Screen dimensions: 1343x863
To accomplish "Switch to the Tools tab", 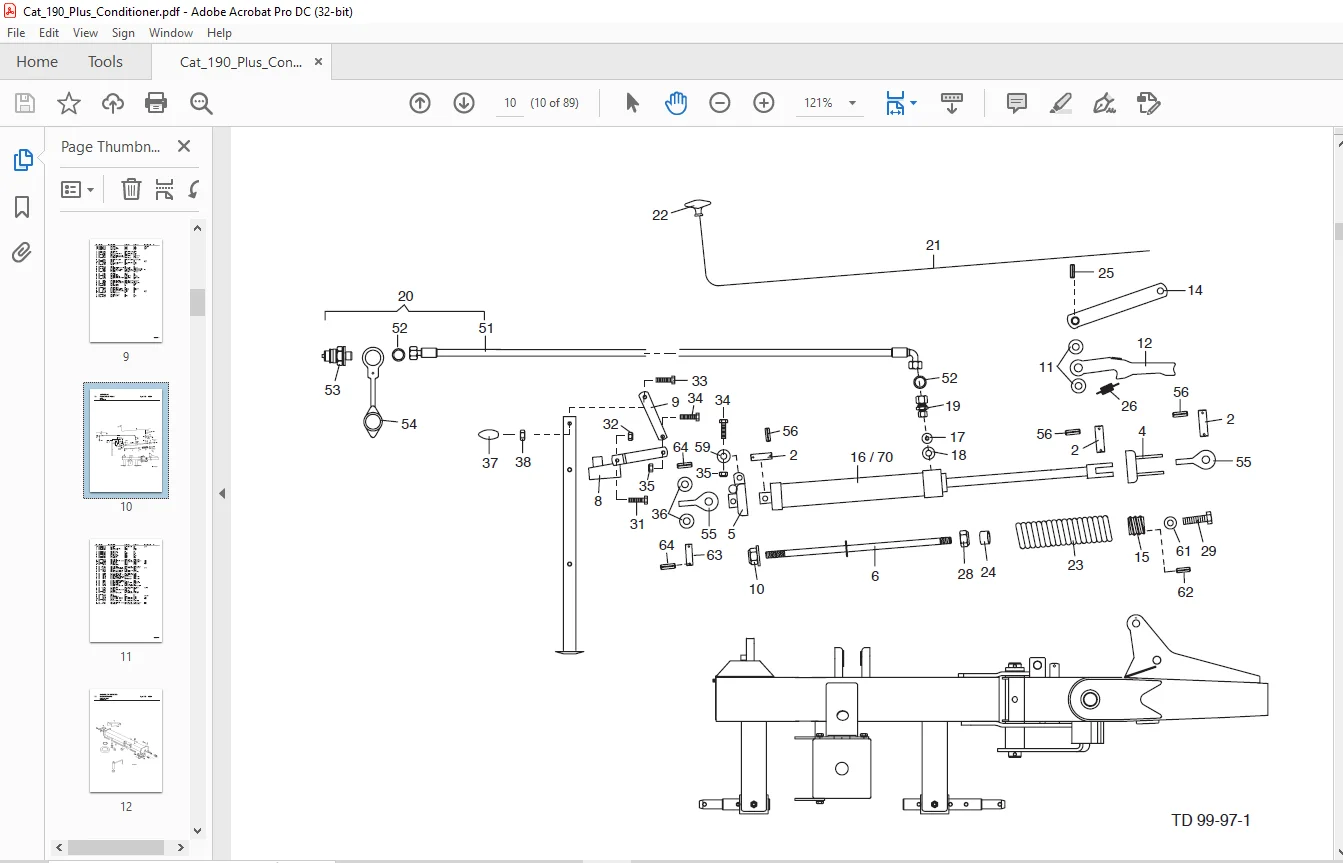I will [x=105, y=62].
